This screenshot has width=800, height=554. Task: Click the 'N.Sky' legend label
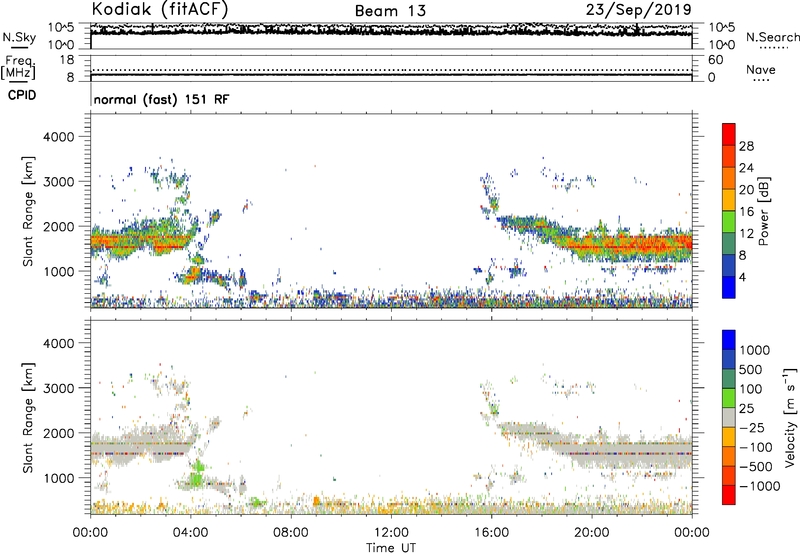19,37
